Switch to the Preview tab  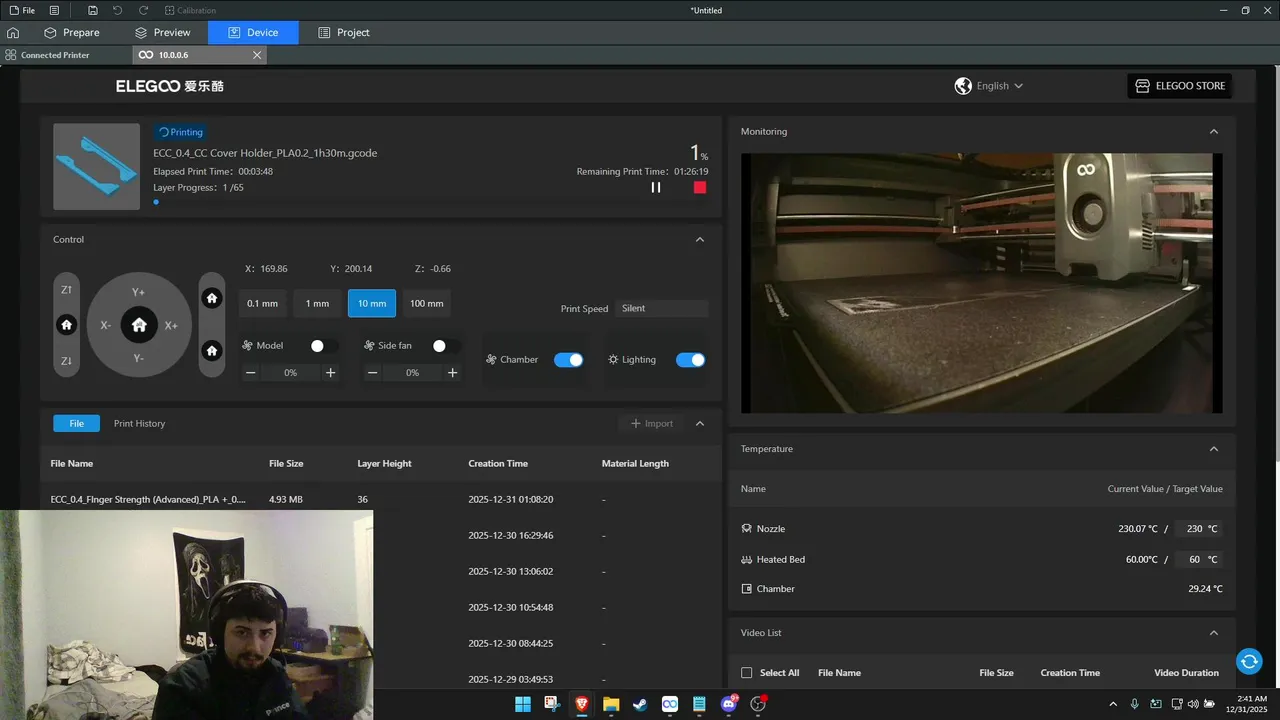(162, 33)
